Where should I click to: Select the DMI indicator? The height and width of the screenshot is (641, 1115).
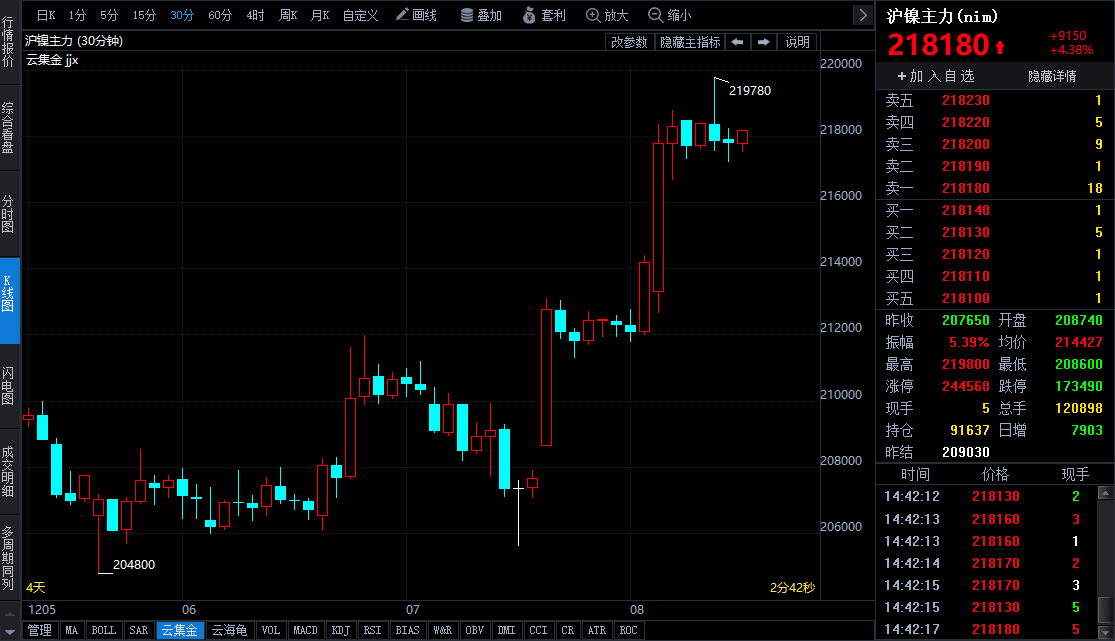(x=506, y=630)
